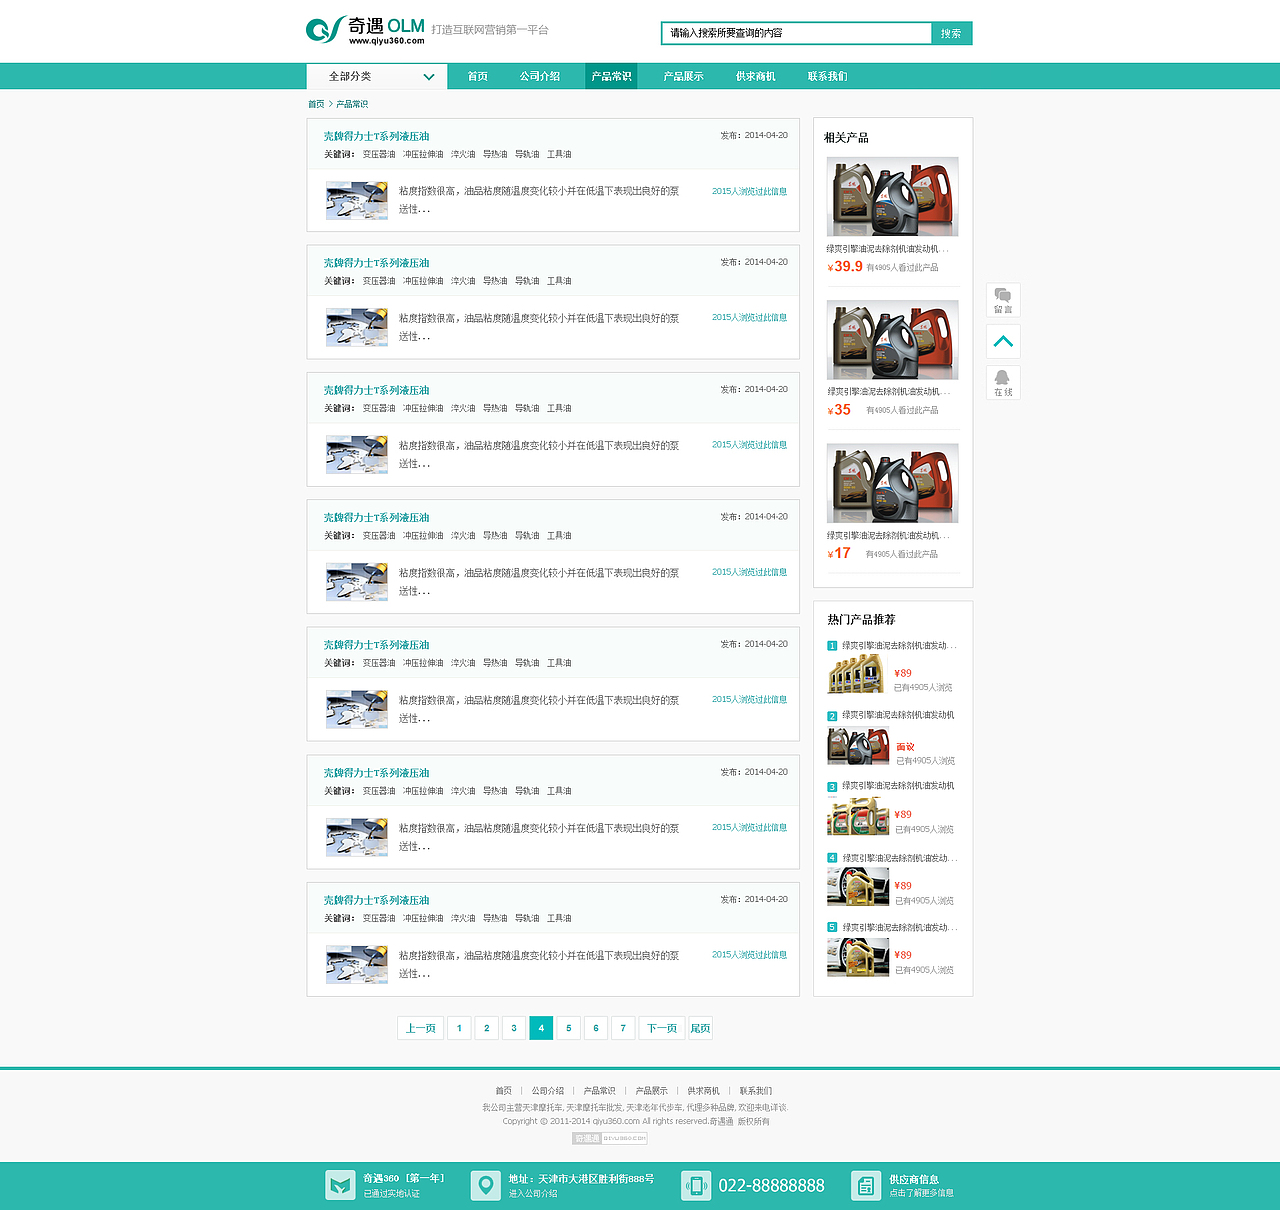This screenshot has height=1210, width=1280.
Task: Click the certification icon in footer bar
Action: pyautogui.click(x=340, y=1185)
